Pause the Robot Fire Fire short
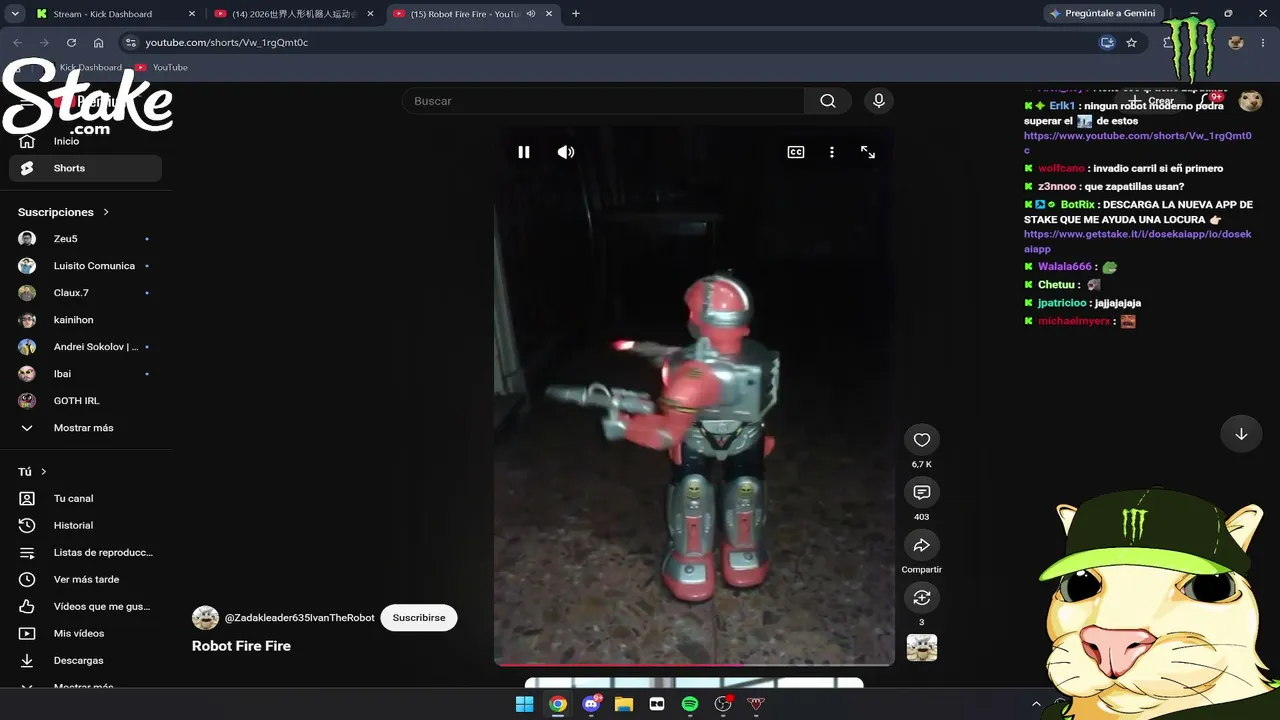The width and height of the screenshot is (1280, 720). [x=523, y=152]
